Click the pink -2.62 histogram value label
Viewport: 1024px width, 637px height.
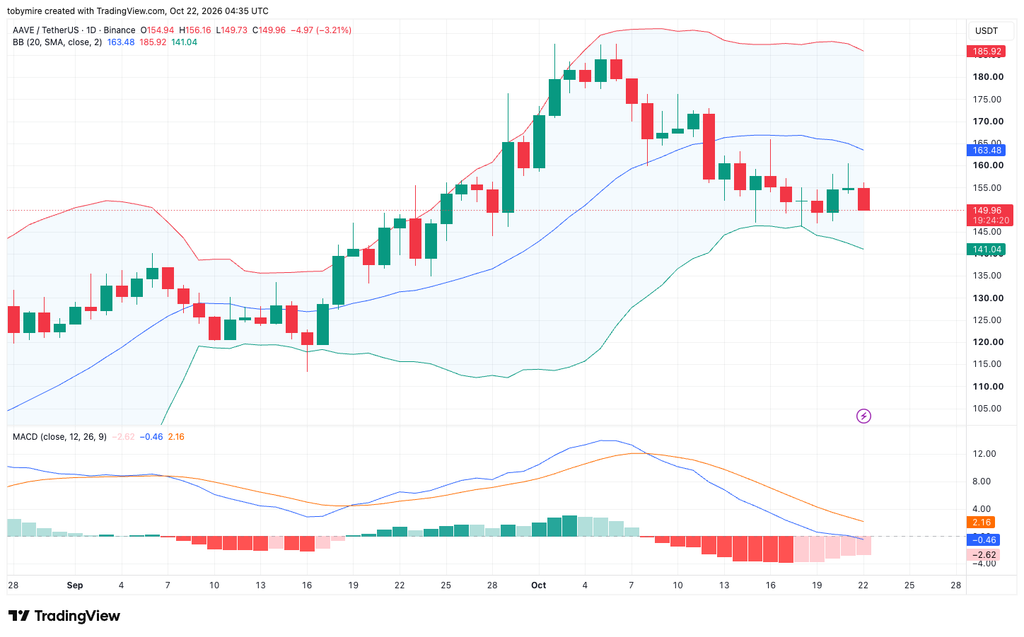coord(984,555)
